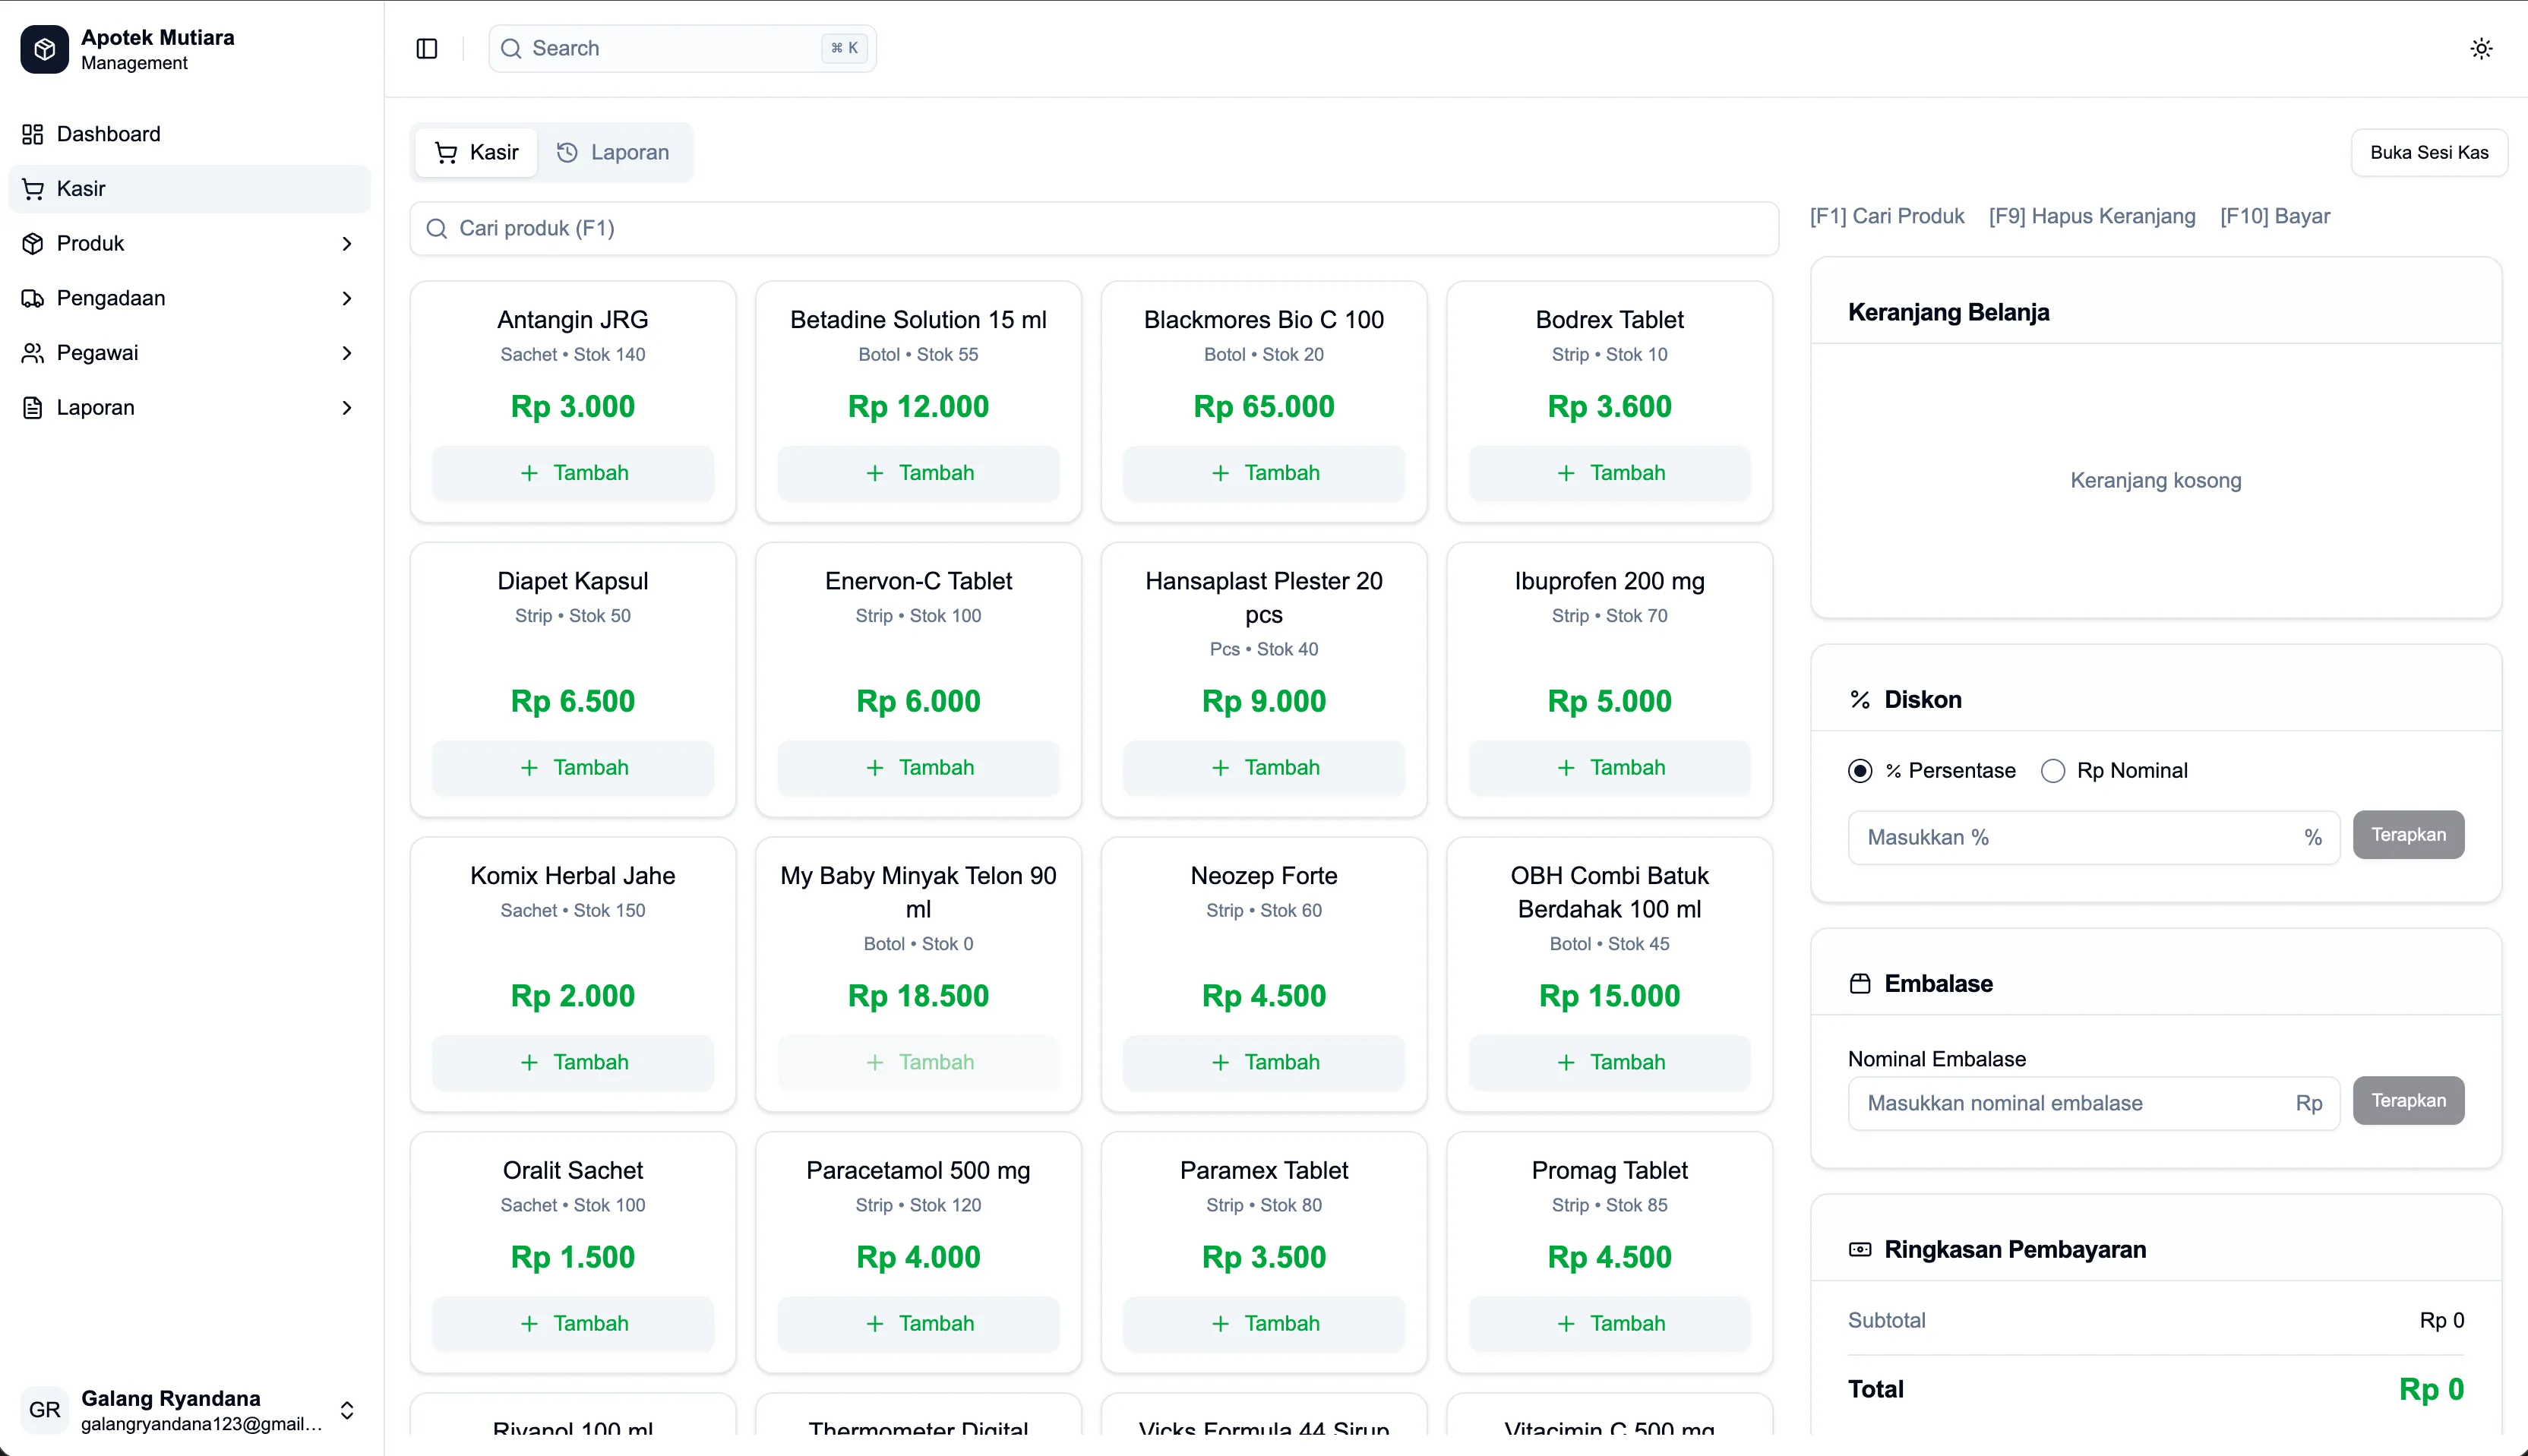Click the Pegawai people icon
The height and width of the screenshot is (1456, 2528).
33,353
